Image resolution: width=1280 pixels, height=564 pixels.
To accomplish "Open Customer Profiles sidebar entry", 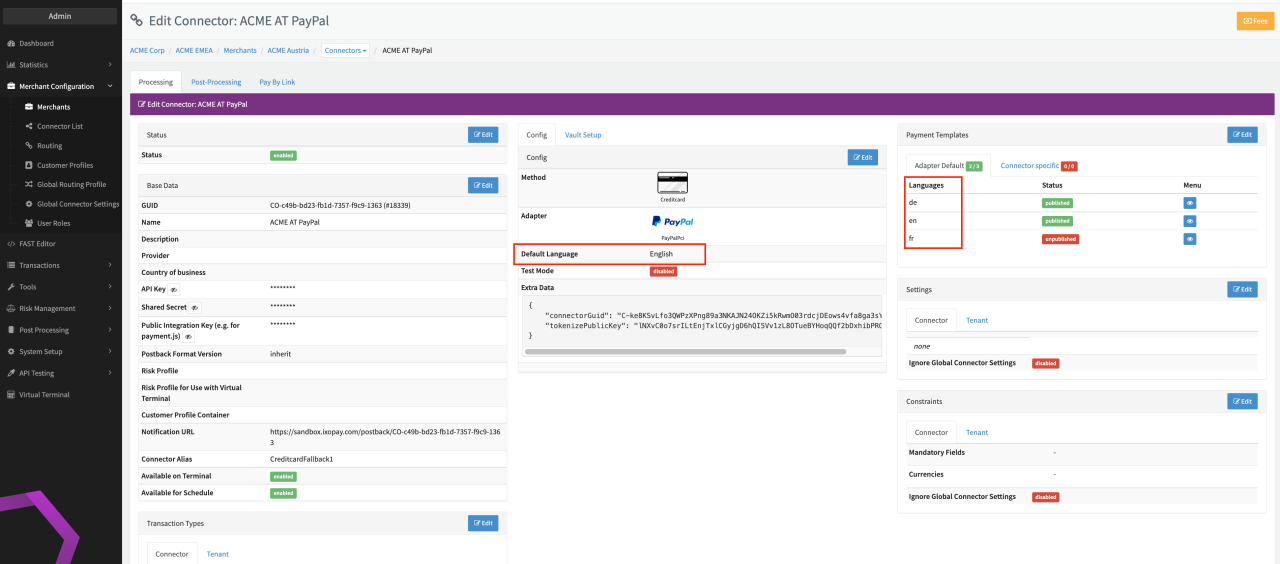I will click(65, 165).
